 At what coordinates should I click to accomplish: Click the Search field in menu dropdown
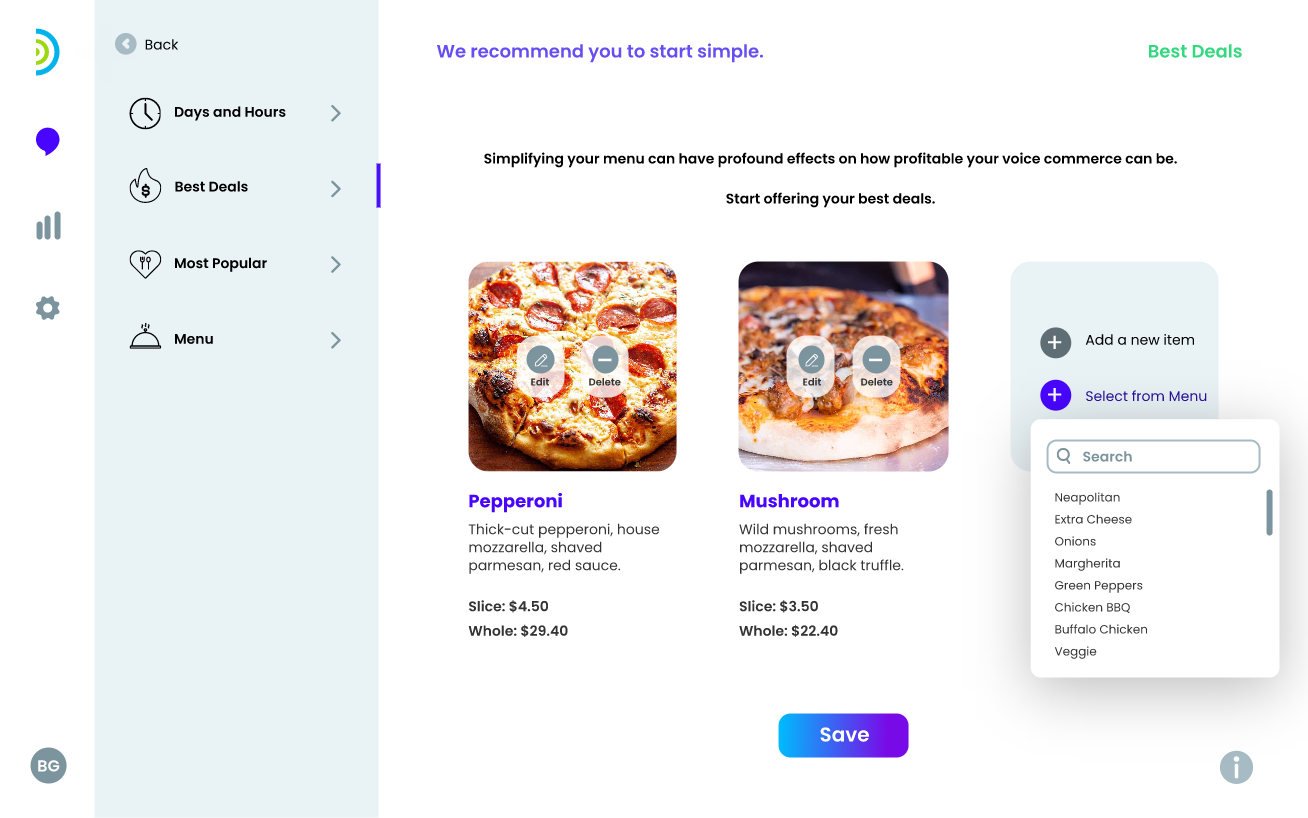(x=1153, y=456)
